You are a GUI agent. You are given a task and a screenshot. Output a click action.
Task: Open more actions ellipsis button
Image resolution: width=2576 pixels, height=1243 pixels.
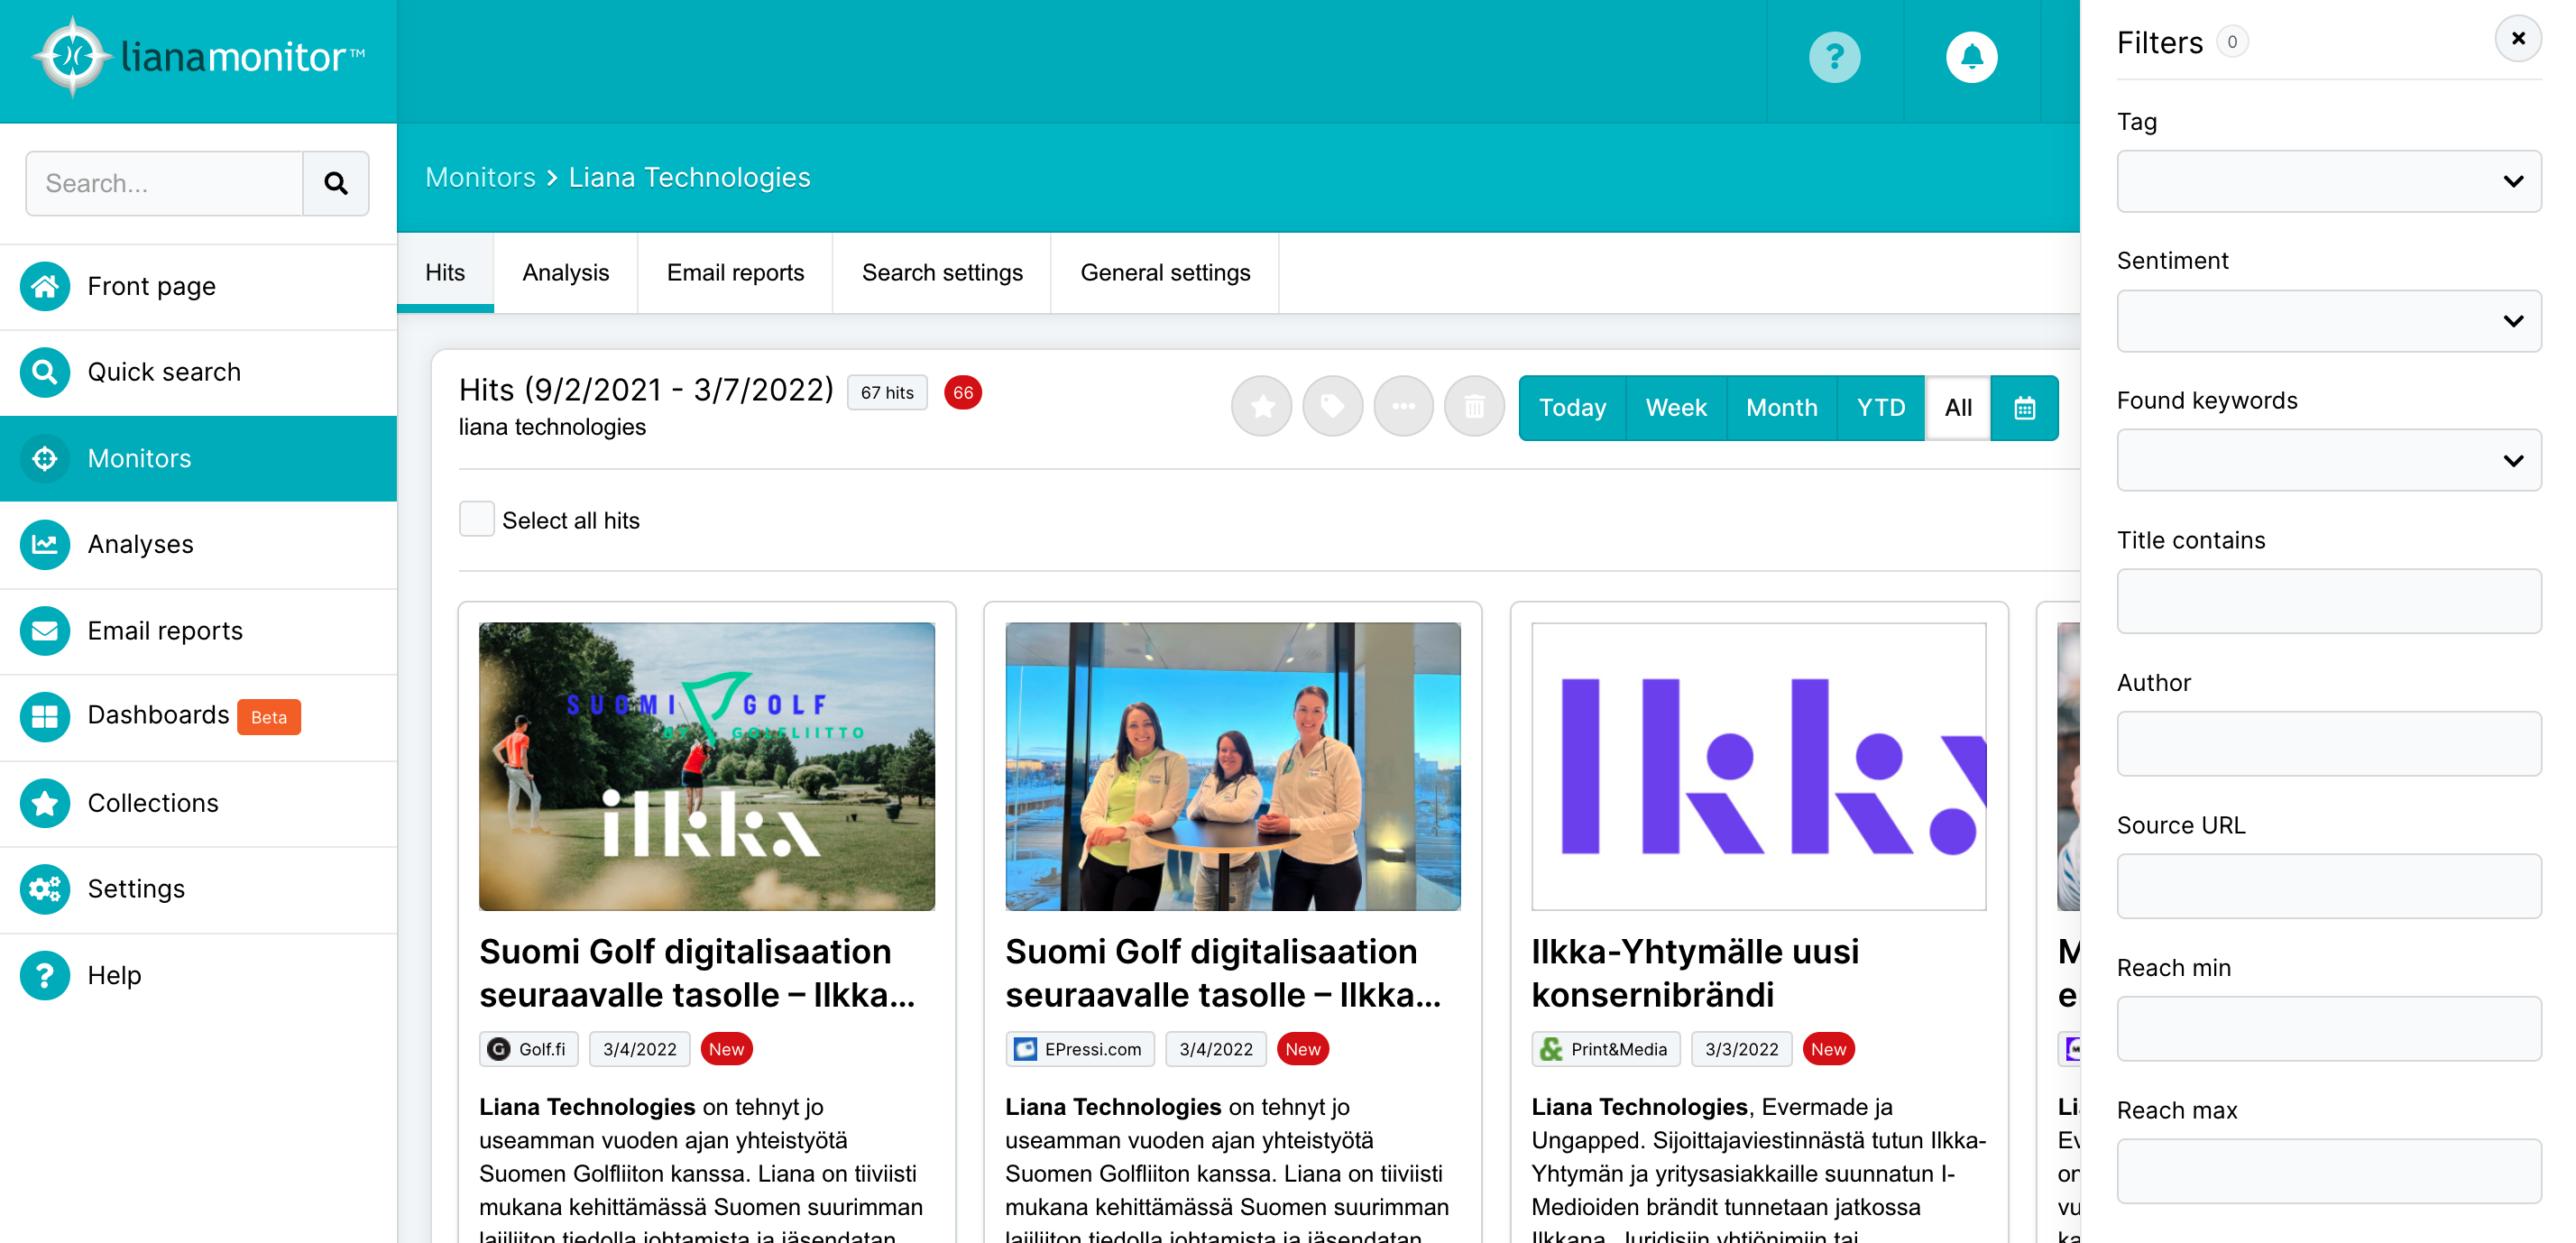click(1403, 407)
